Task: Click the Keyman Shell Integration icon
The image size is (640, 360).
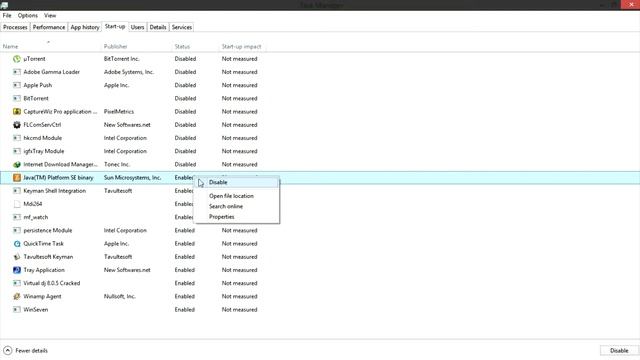Action: click(x=17, y=191)
